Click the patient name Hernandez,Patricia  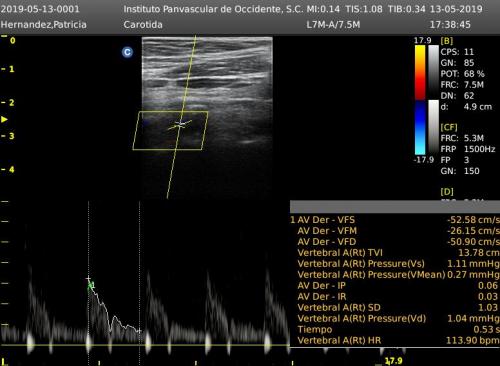[x=44, y=25]
